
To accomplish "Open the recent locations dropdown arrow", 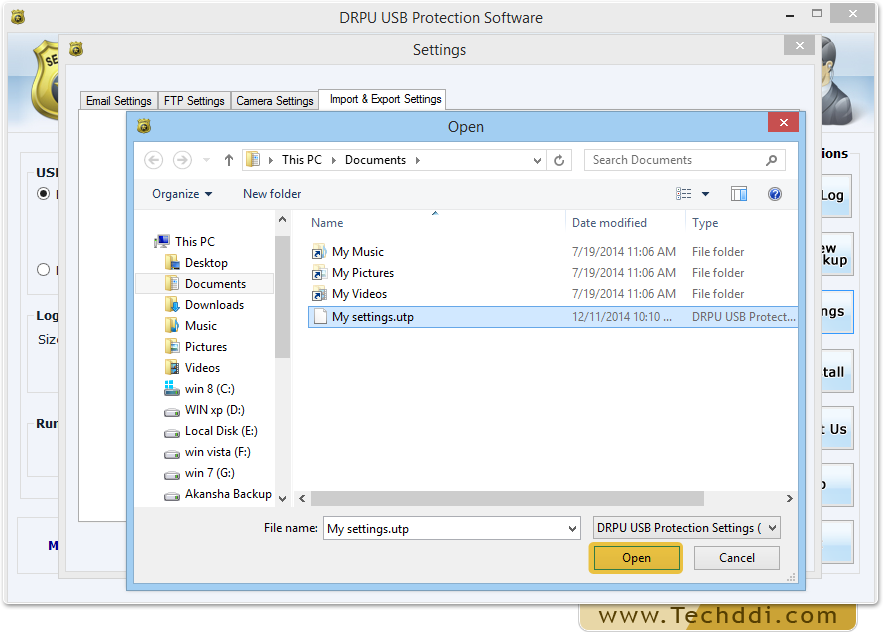I will 206,161.
